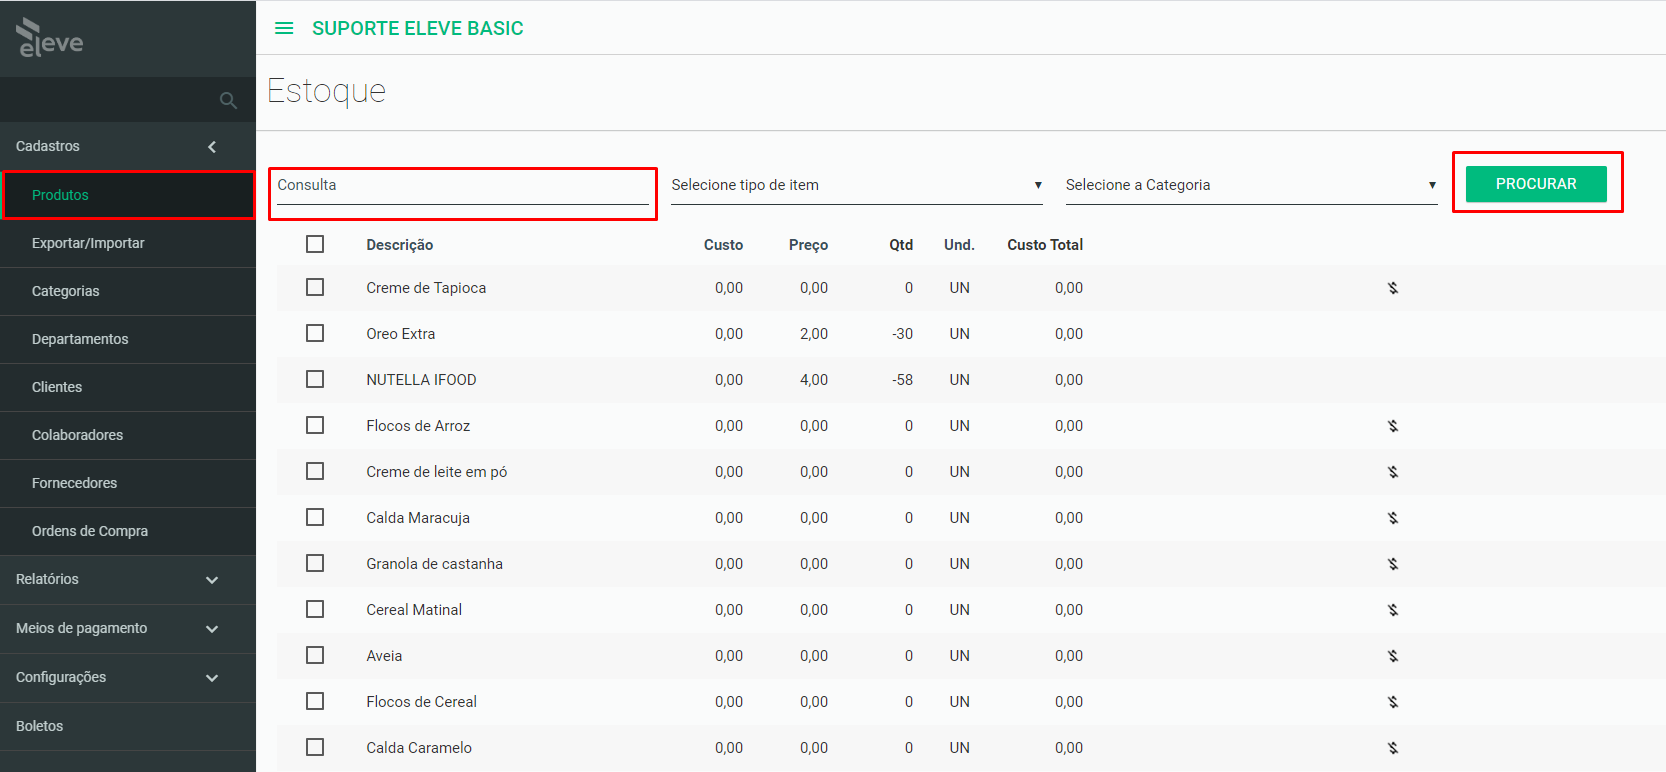
Task: Open the Calda Caramelo product name
Action: pyautogui.click(x=419, y=748)
